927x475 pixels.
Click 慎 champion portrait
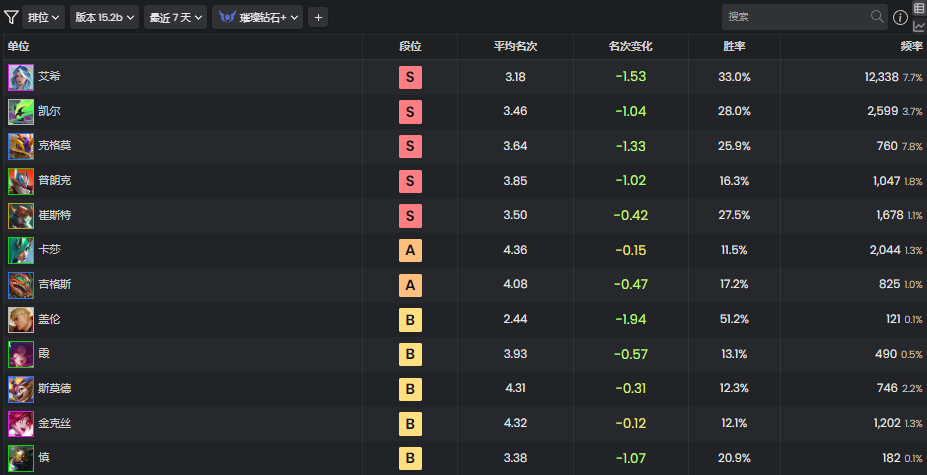(x=21, y=458)
